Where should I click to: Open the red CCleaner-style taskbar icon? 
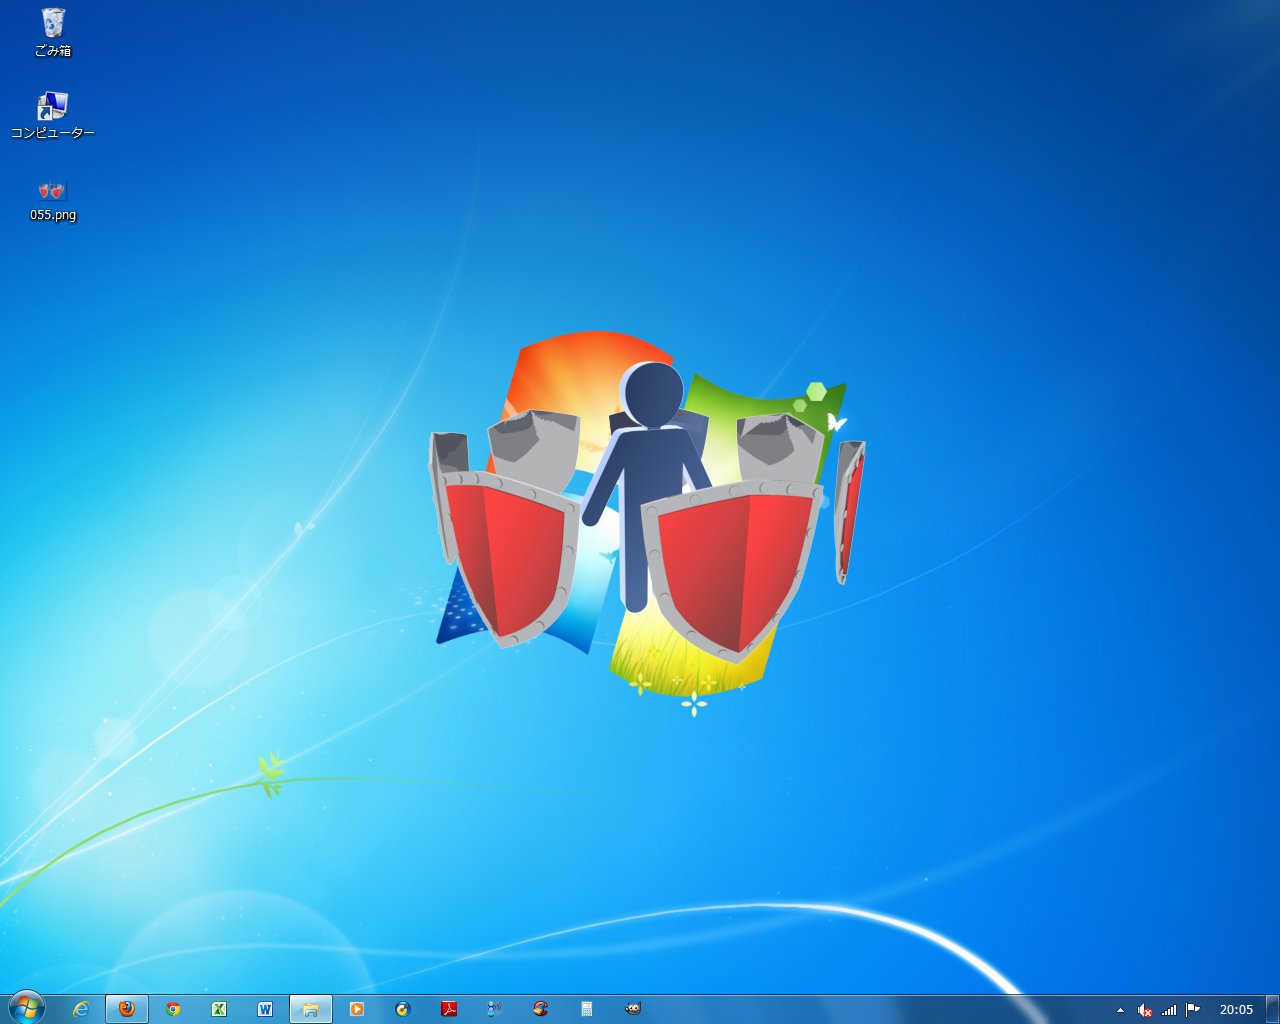click(541, 1009)
